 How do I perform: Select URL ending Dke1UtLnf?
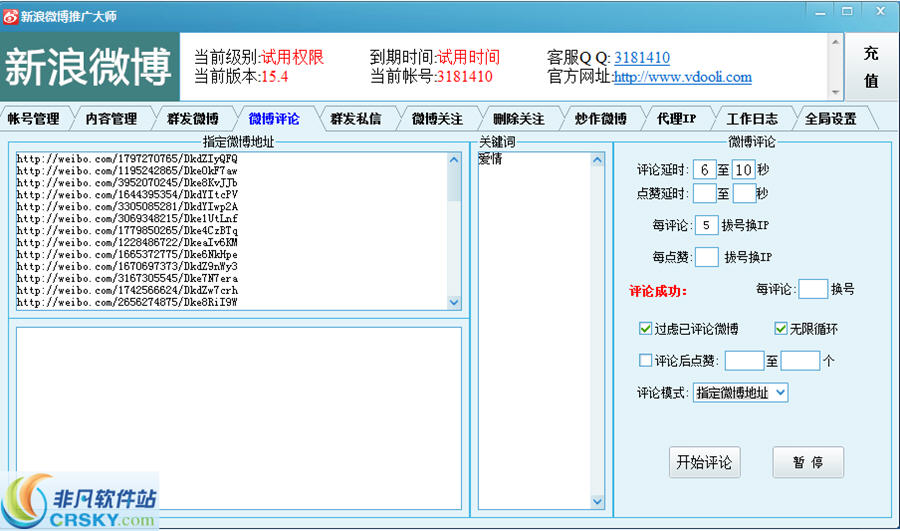127,218
